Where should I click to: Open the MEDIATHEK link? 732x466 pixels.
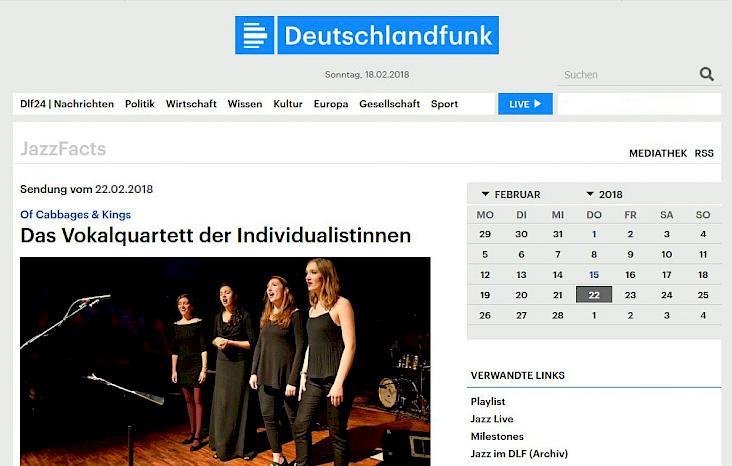(x=658, y=153)
